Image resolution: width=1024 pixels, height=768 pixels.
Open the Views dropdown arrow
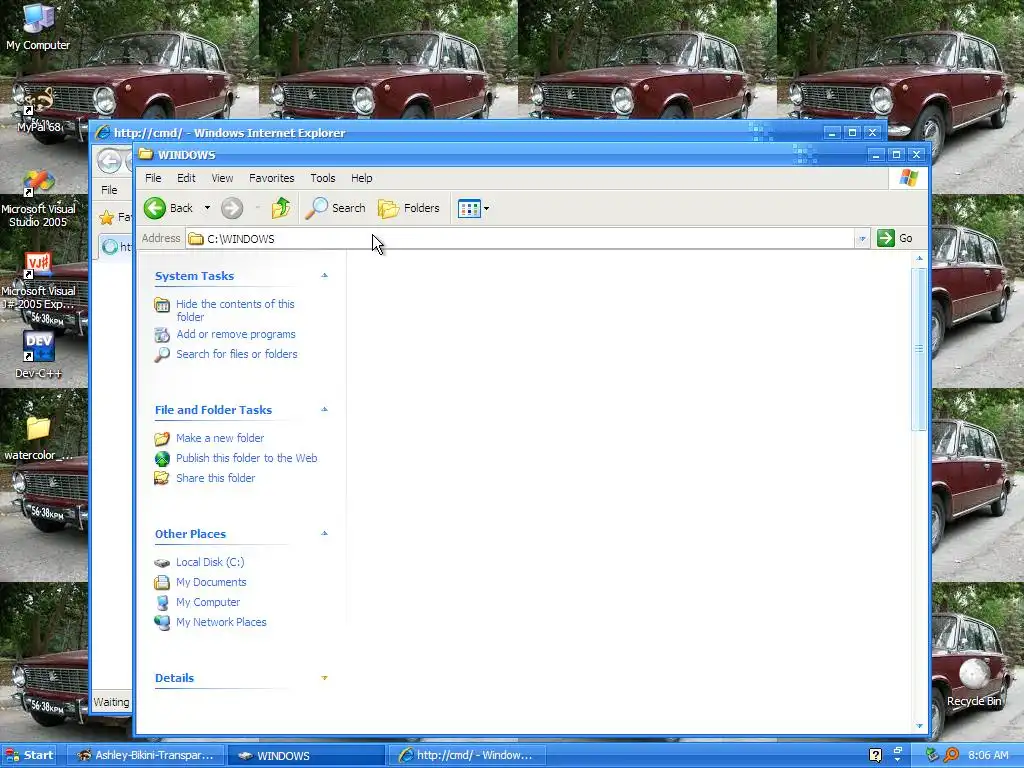tap(487, 209)
